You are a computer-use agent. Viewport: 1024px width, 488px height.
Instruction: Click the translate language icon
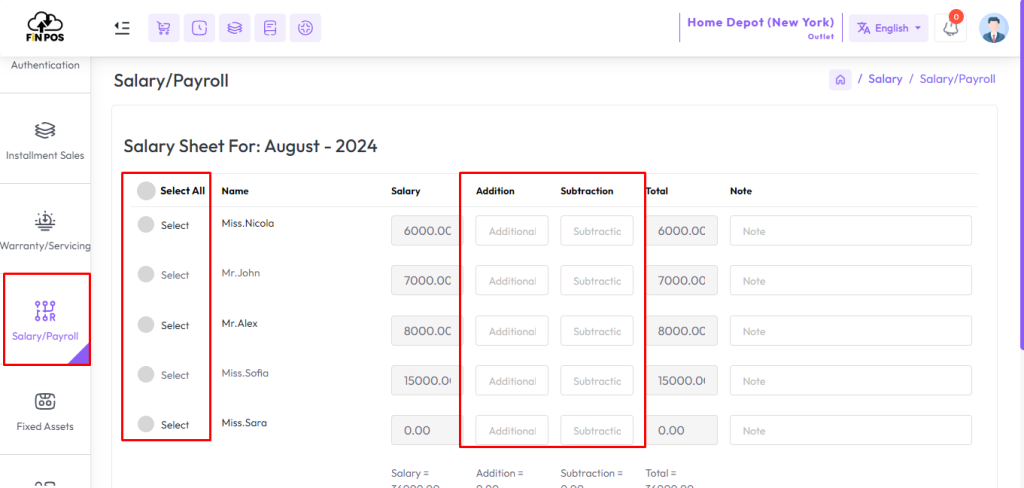[863, 28]
